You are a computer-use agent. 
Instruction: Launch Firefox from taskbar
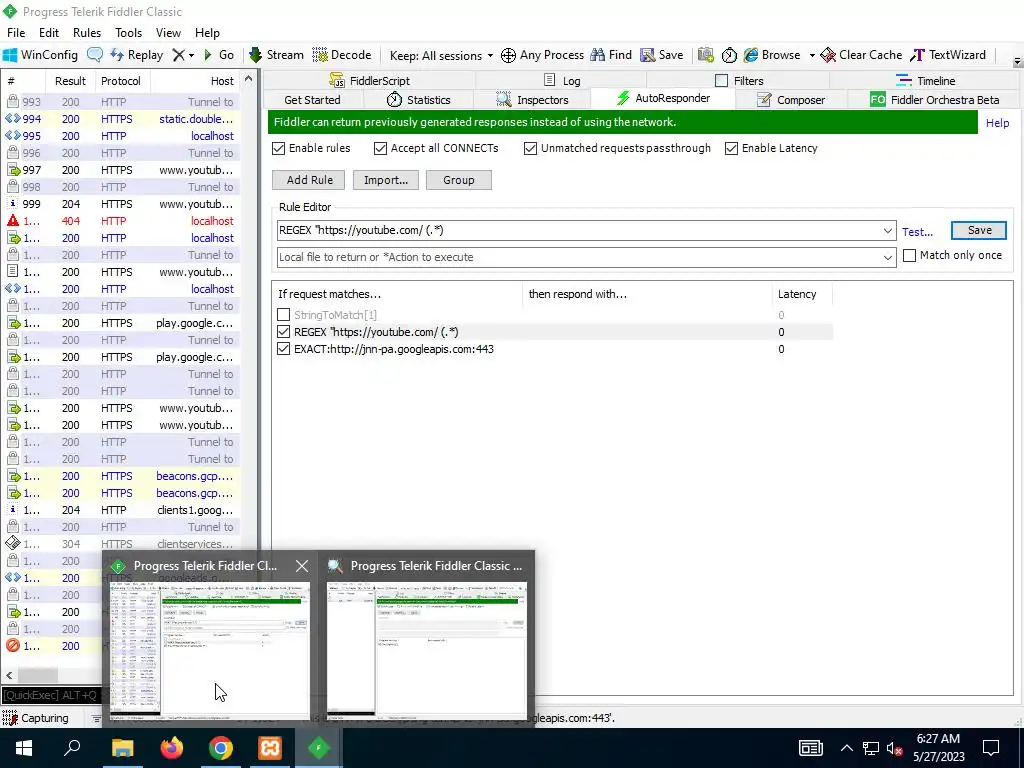click(172, 748)
